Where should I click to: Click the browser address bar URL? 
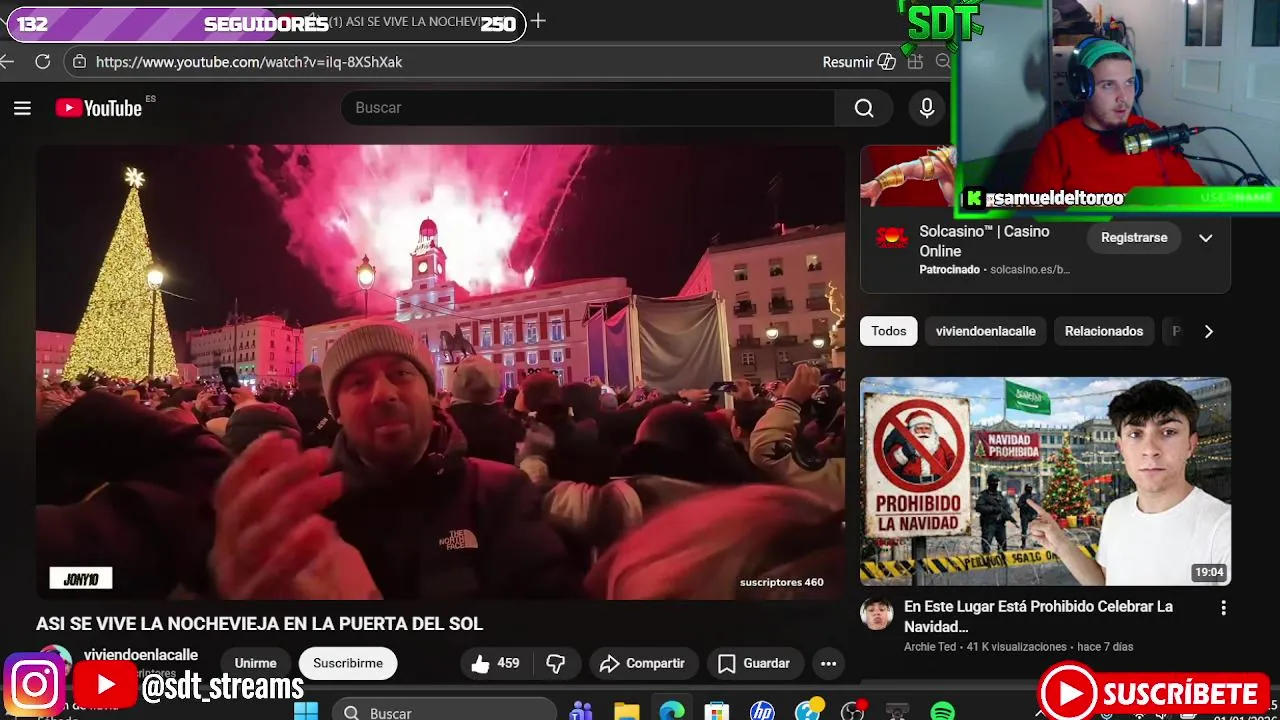click(249, 62)
